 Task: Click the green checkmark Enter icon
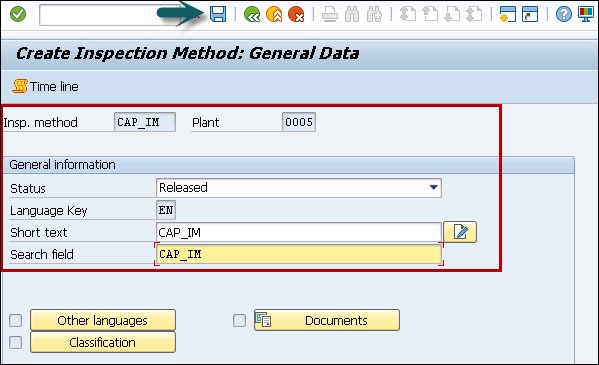click(18, 15)
